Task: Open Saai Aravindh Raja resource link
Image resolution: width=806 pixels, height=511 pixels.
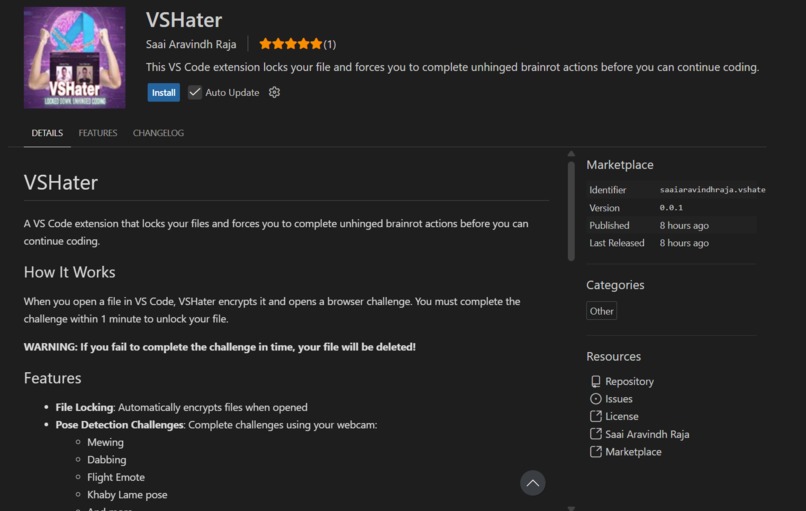Action: point(647,434)
